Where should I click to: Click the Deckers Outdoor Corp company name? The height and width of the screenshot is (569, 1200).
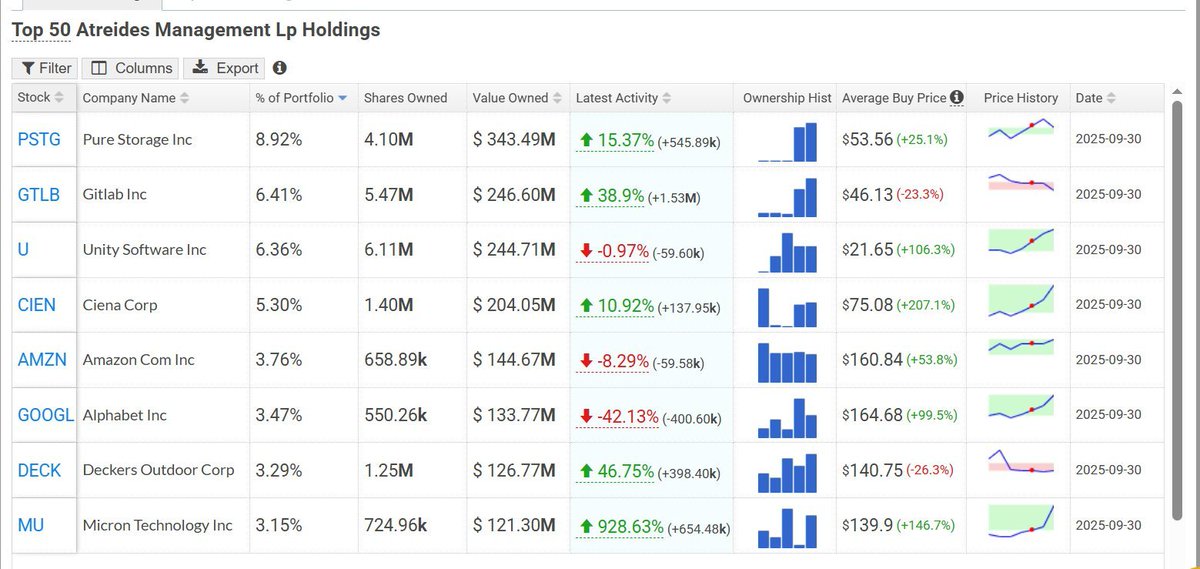(x=158, y=470)
